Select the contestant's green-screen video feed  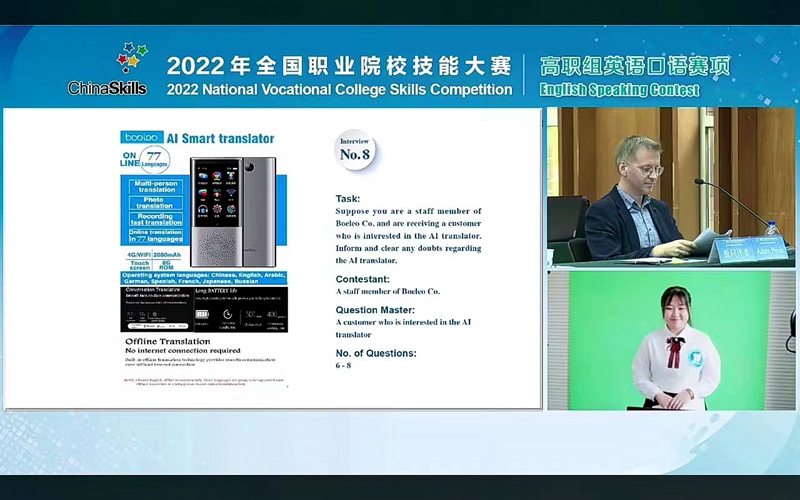click(x=671, y=340)
